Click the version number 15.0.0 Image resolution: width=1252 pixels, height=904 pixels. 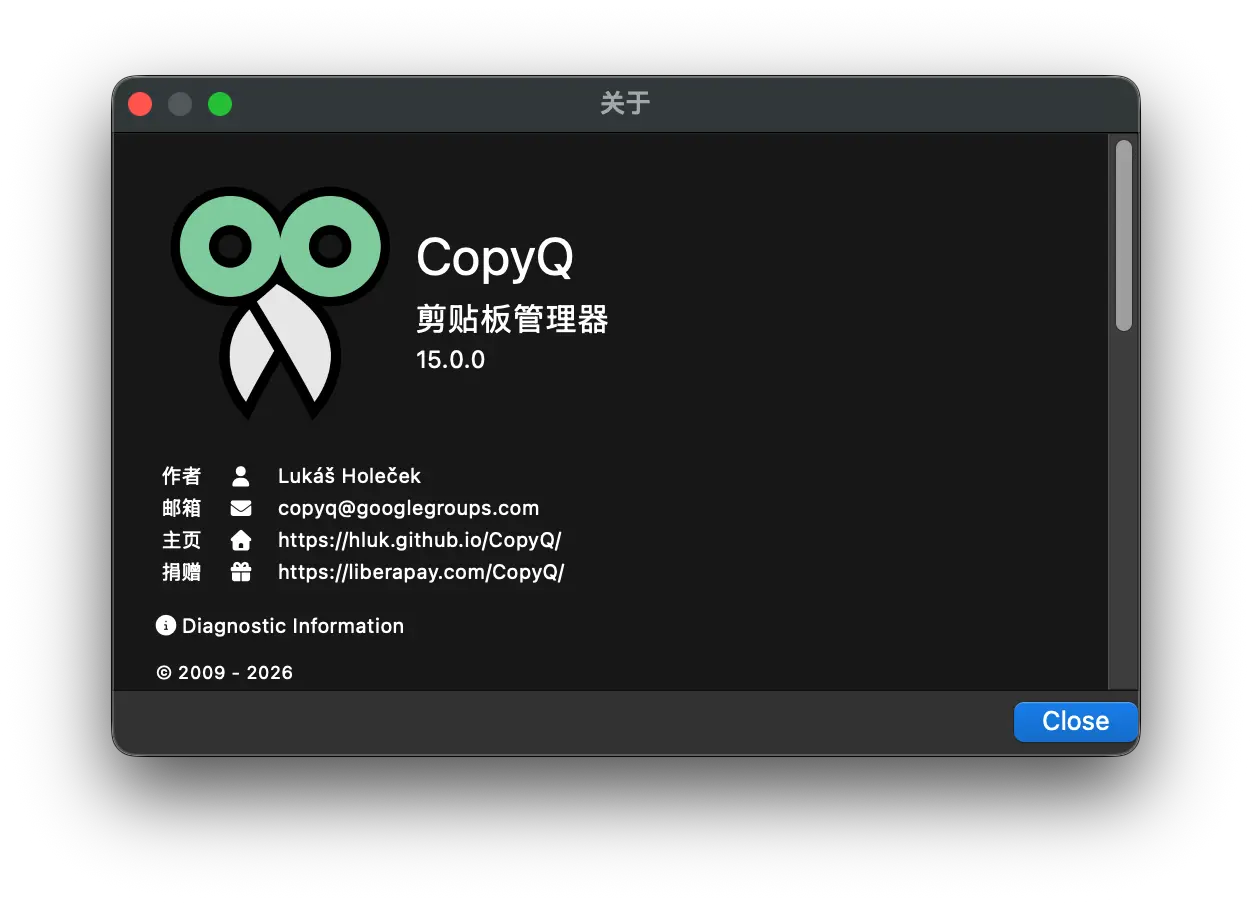click(x=450, y=360)
